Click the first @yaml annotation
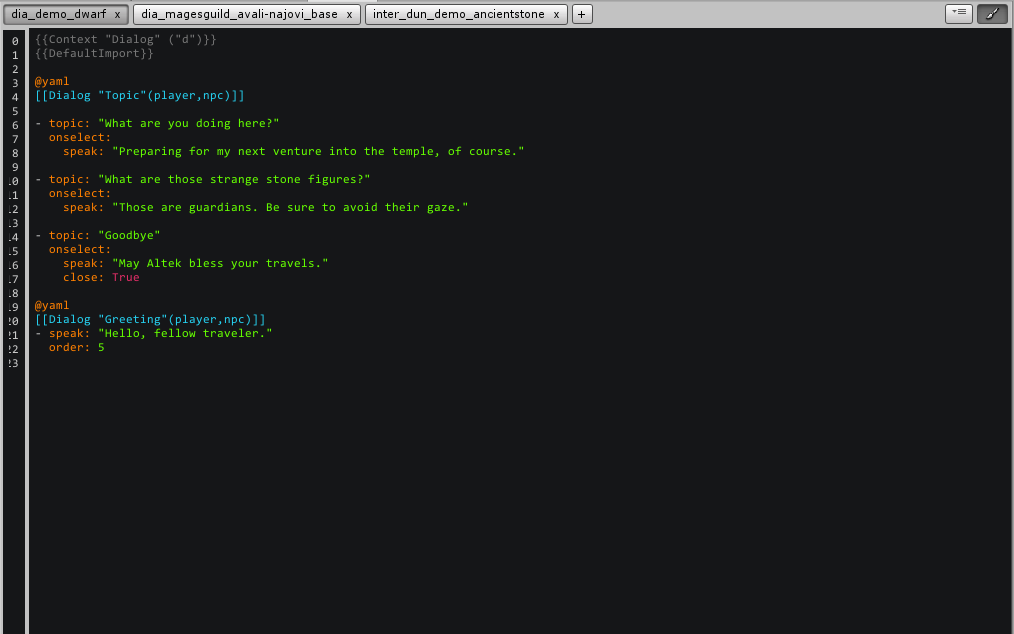Image resolution: width=1014 pixels, height=634 pixels. (52, 82)
